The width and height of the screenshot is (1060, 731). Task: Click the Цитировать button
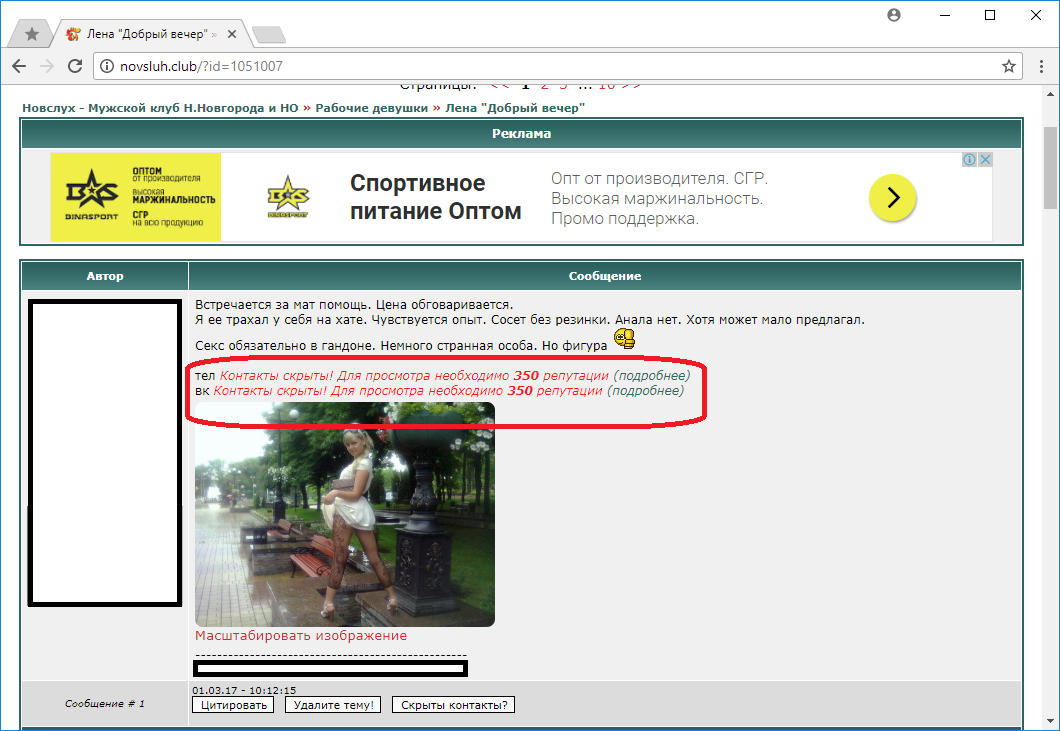click(x=232, y=705)
